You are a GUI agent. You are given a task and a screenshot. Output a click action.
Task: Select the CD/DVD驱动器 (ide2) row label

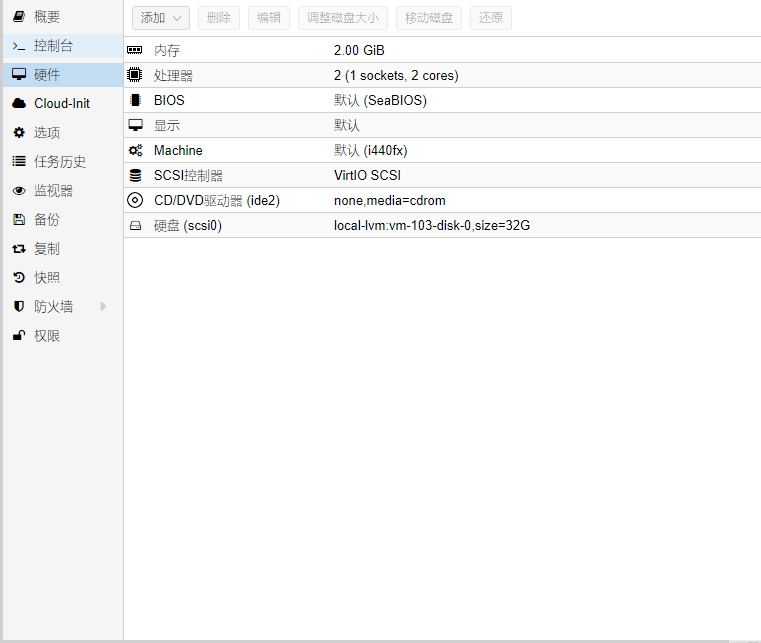(217, 200)
